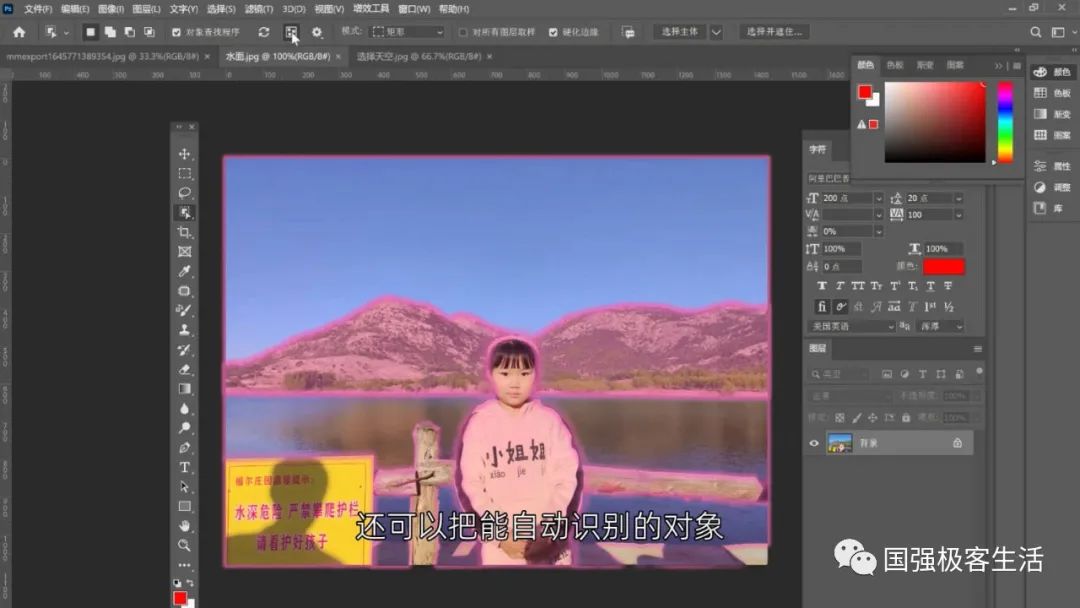The height and width of the screenshot is (608, 1080).
Task: Click the rainbow hue slider in Color panel
Action: (1005, 123)
